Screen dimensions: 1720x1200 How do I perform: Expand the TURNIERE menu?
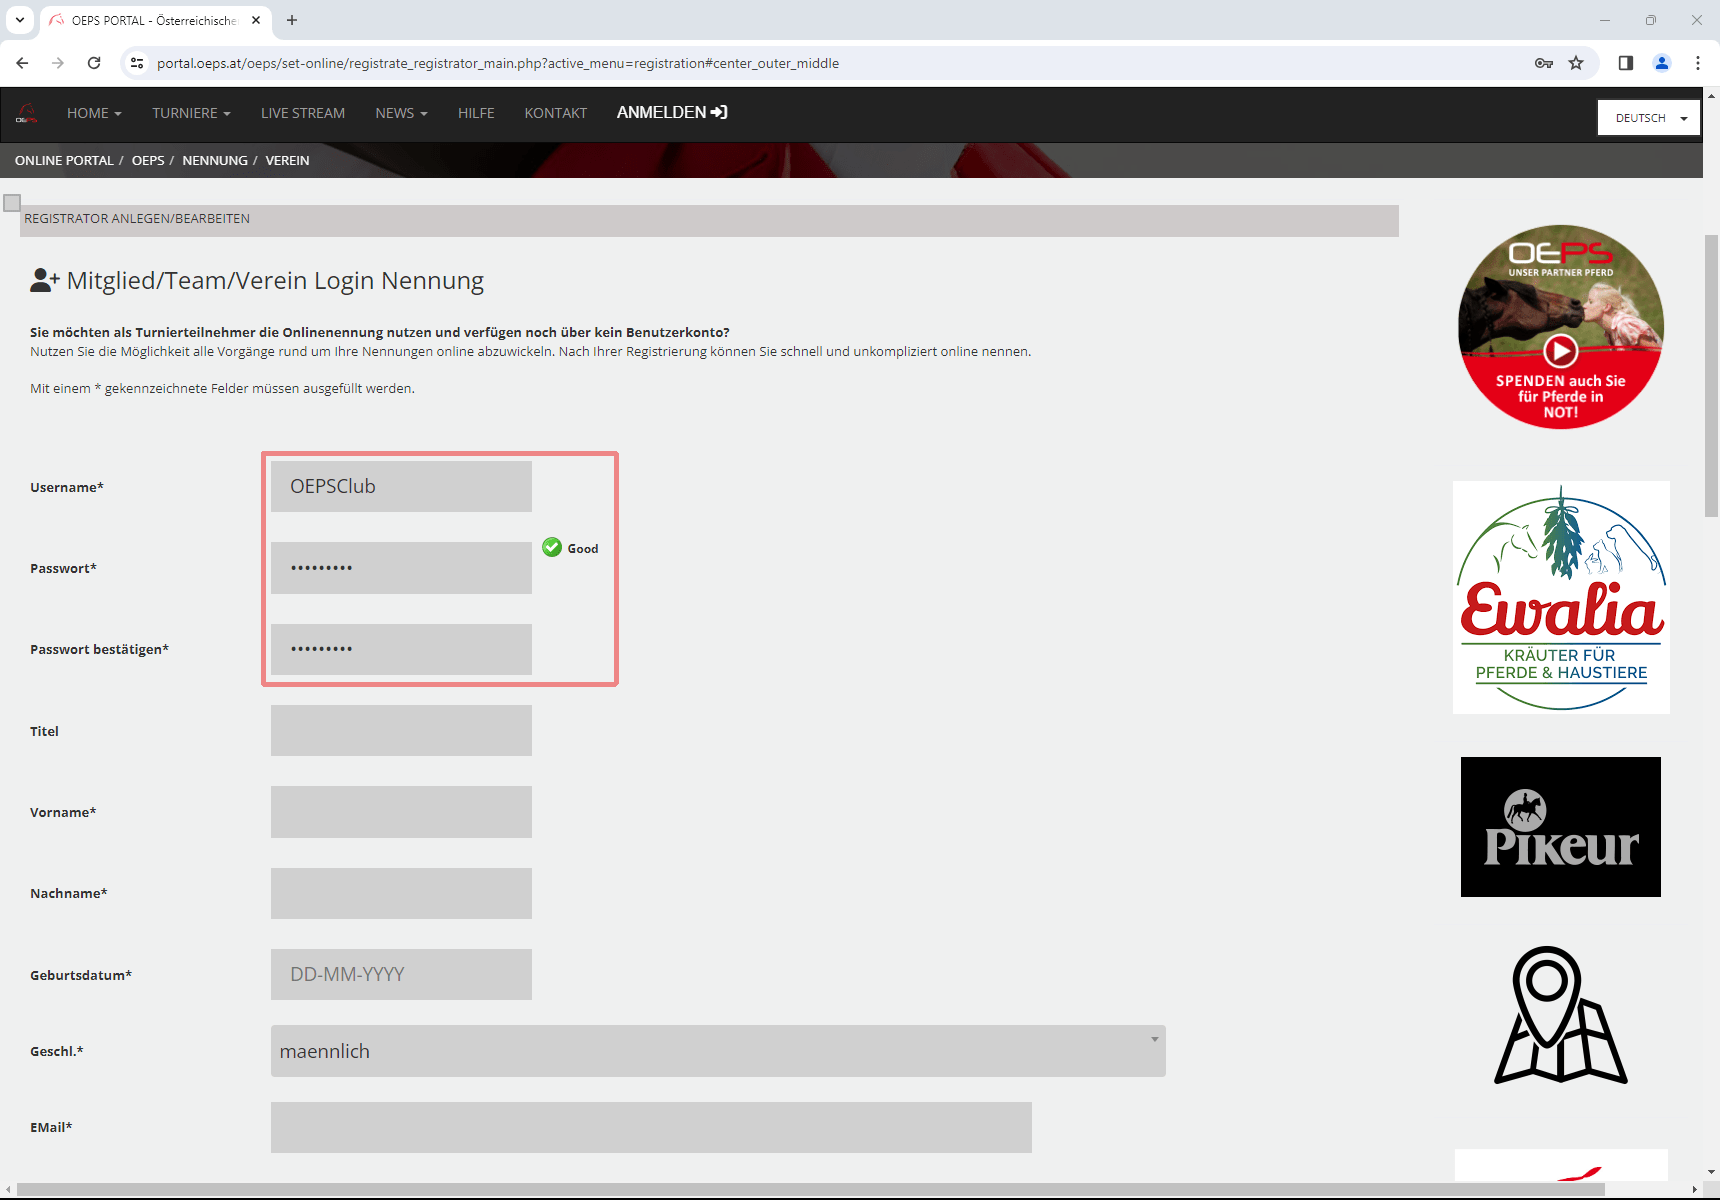click(x=191, y=113)
